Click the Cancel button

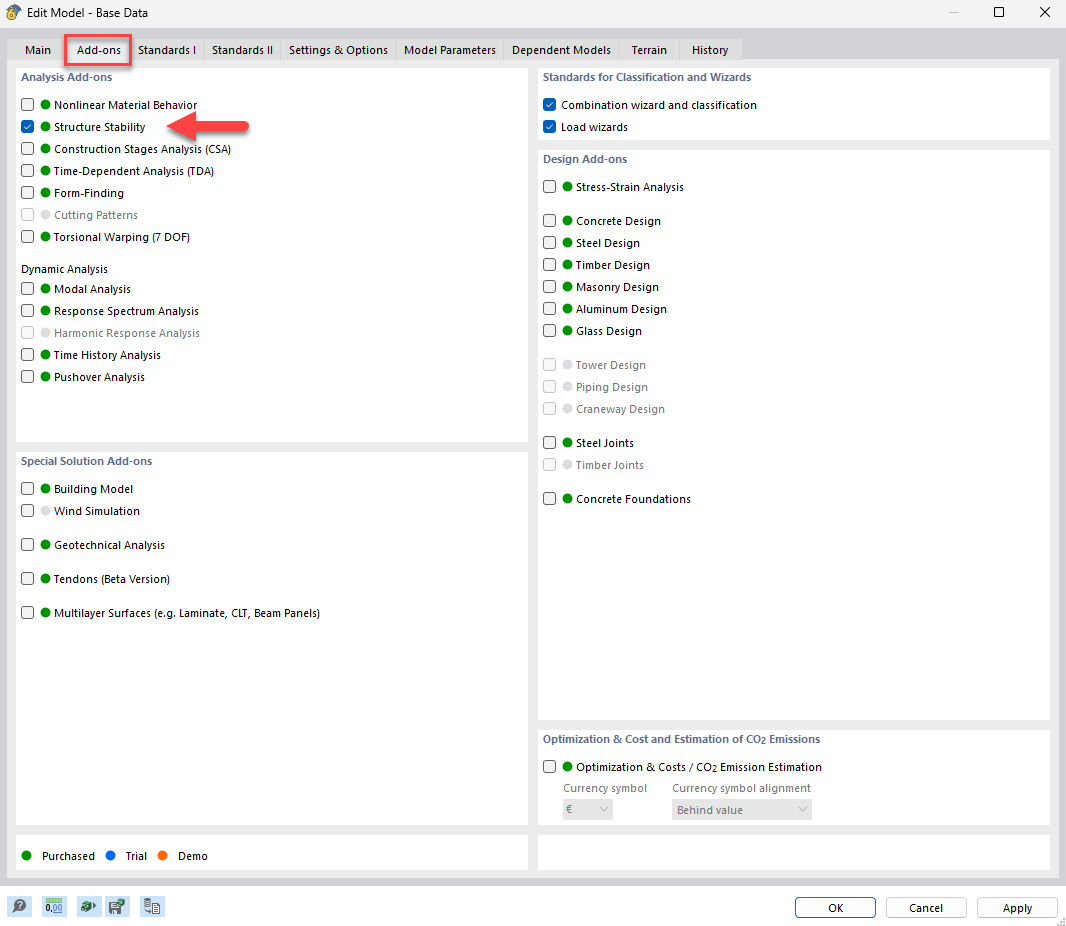pyautogui.click(x=926, y=908)
